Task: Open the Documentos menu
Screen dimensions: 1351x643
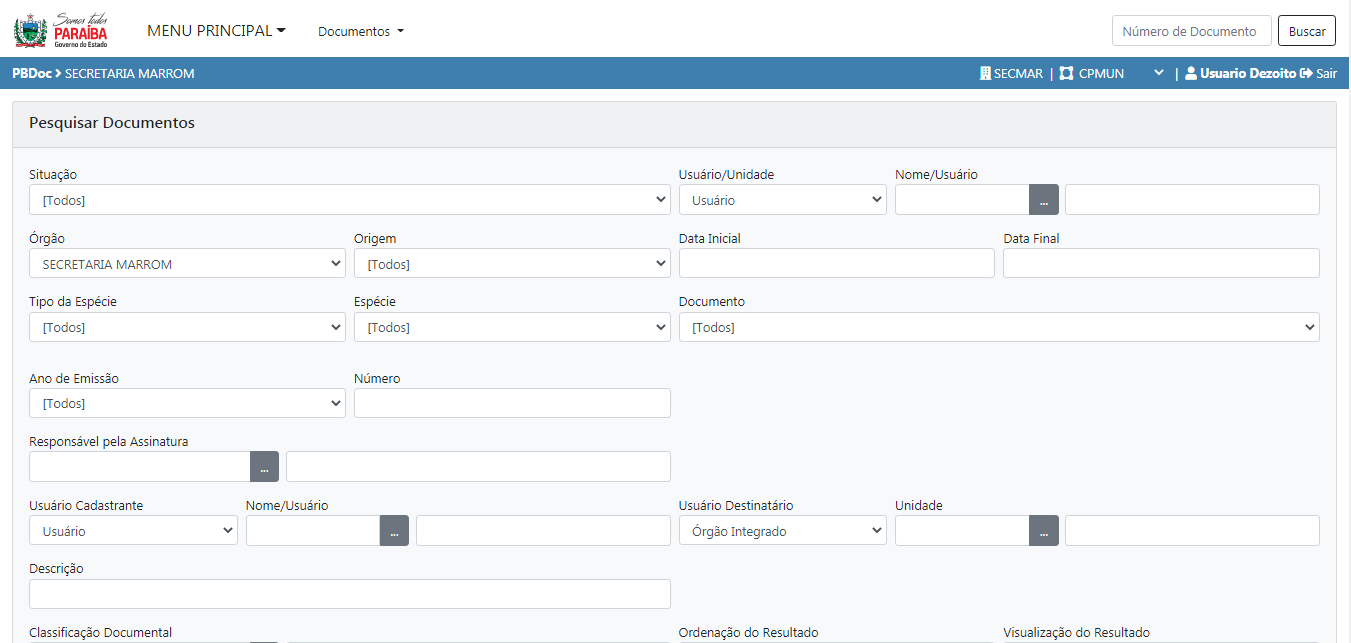Action: click(361, 31)
